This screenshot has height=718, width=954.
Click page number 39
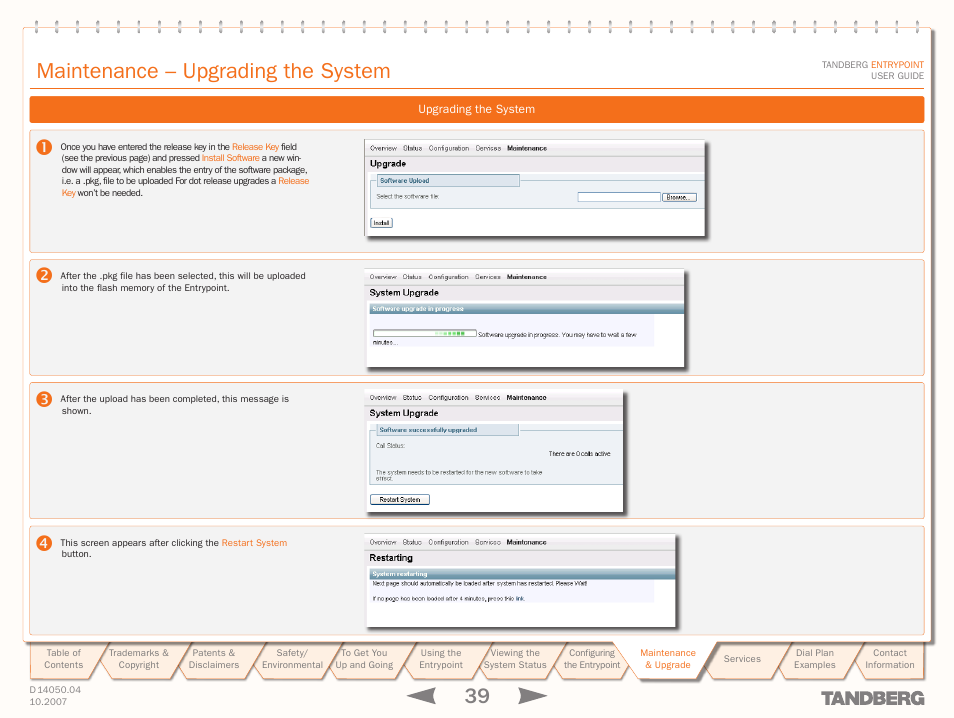477,695
